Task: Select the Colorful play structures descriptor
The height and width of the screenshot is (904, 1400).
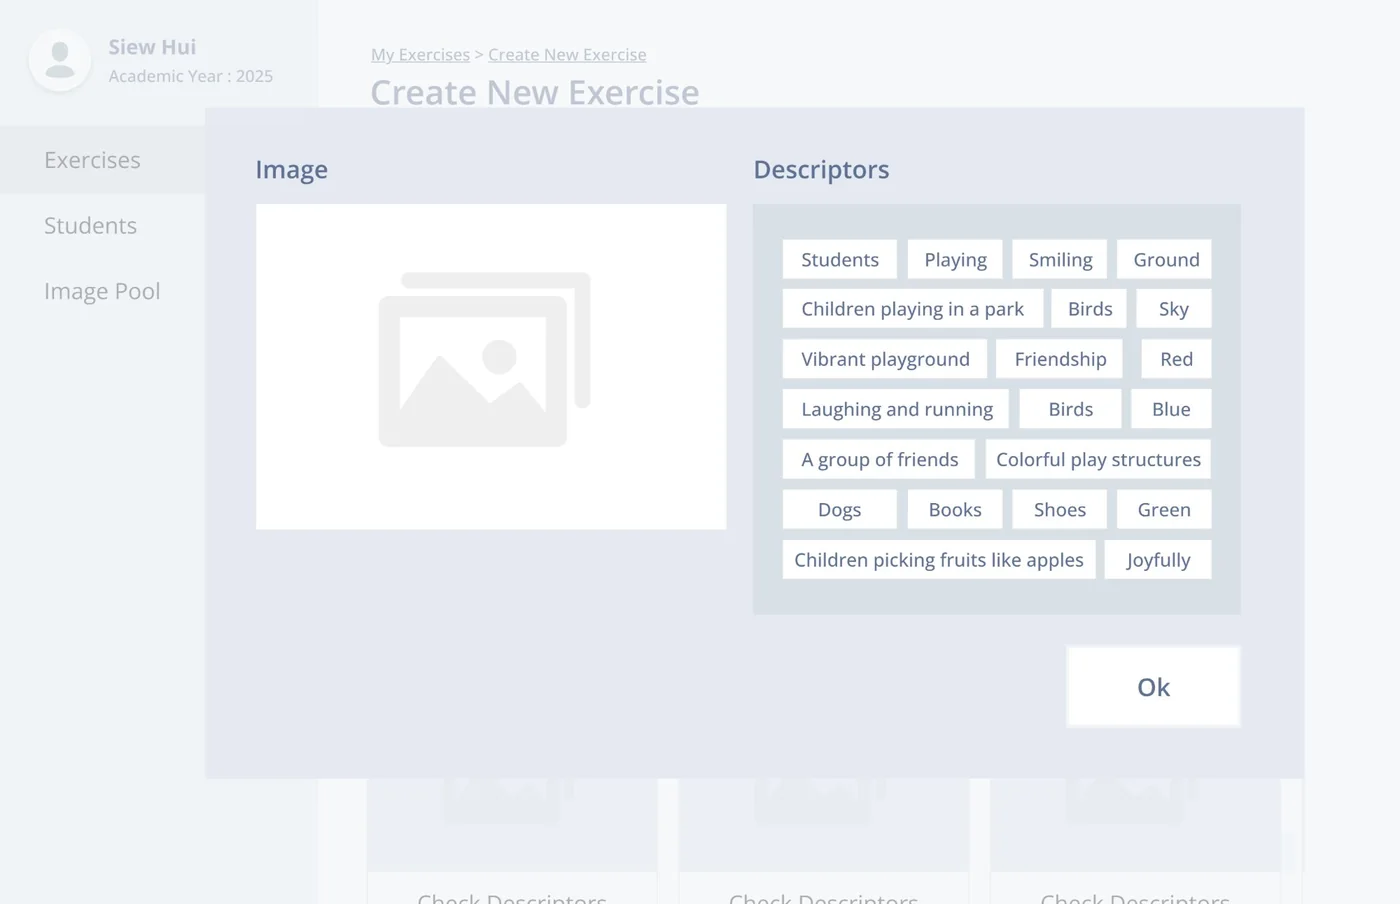Action: pos(1098,459)
